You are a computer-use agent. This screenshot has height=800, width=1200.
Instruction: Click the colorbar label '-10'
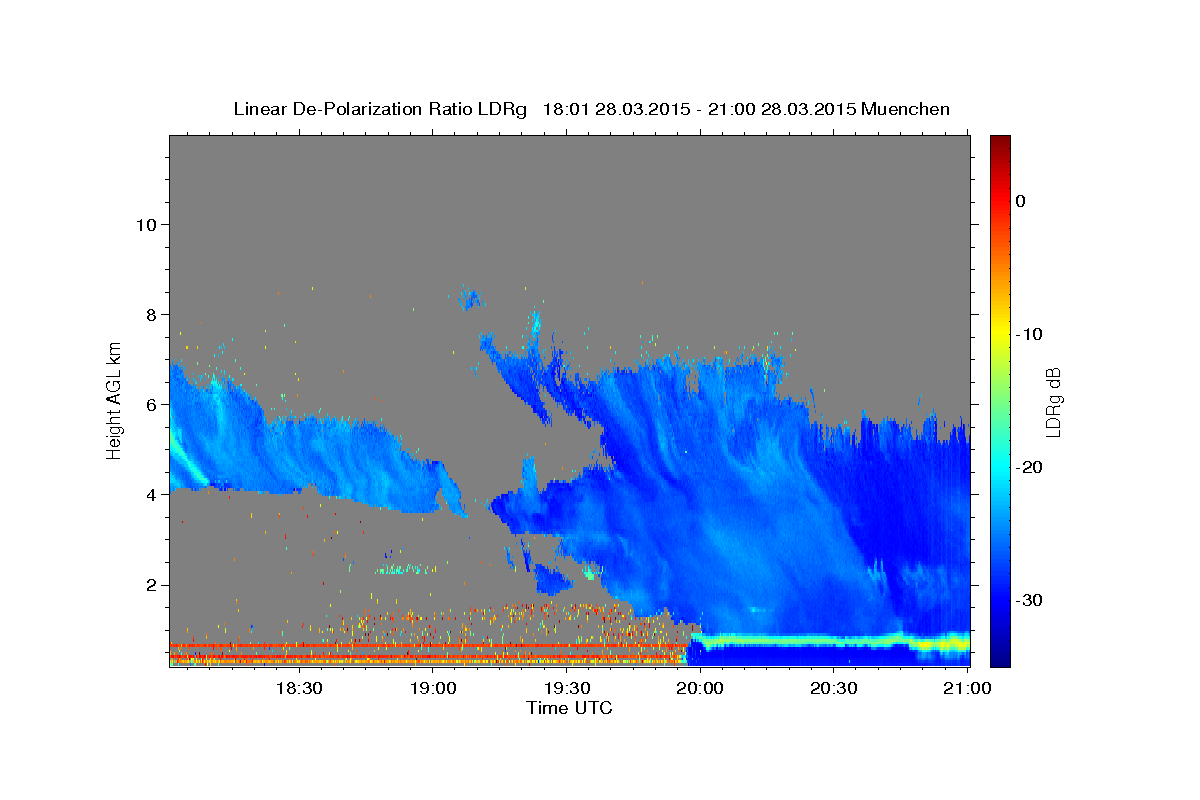tap(1029, 334)
